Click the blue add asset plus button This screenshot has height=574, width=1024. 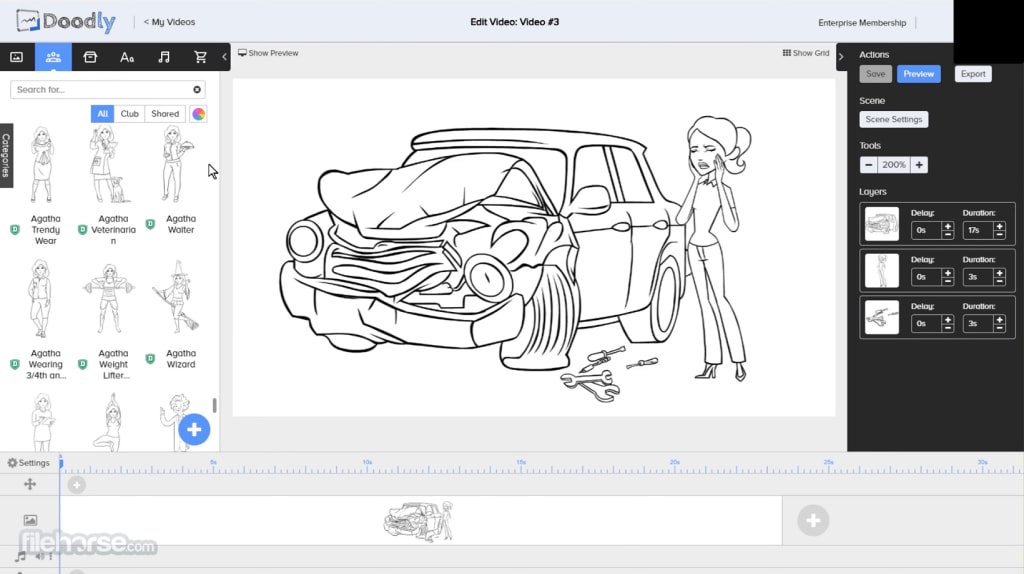pyautogui.click(x=194, y=430)
